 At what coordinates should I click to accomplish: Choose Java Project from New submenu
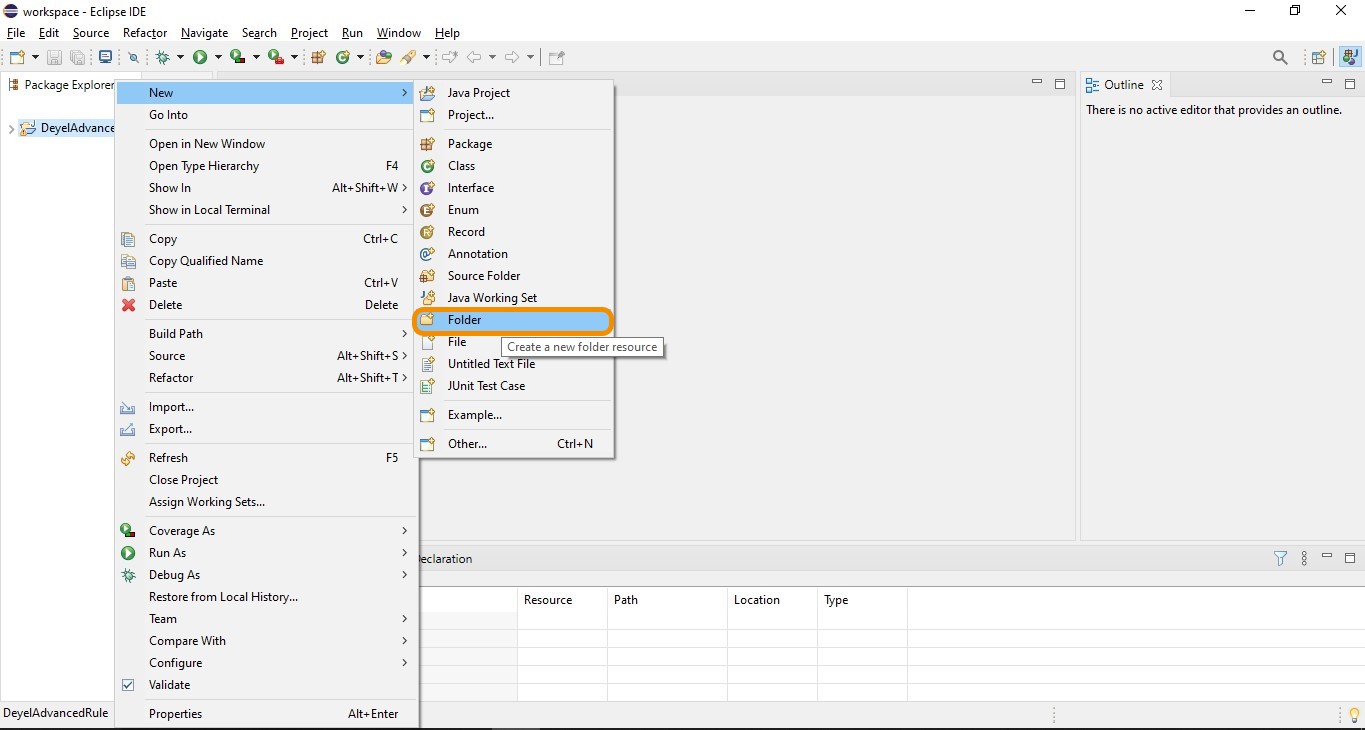coord(513,93)
